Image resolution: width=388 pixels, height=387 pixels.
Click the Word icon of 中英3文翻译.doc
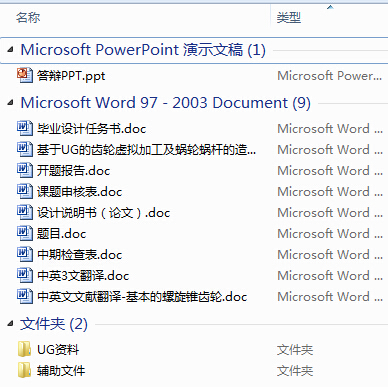(x=25, y=275)
